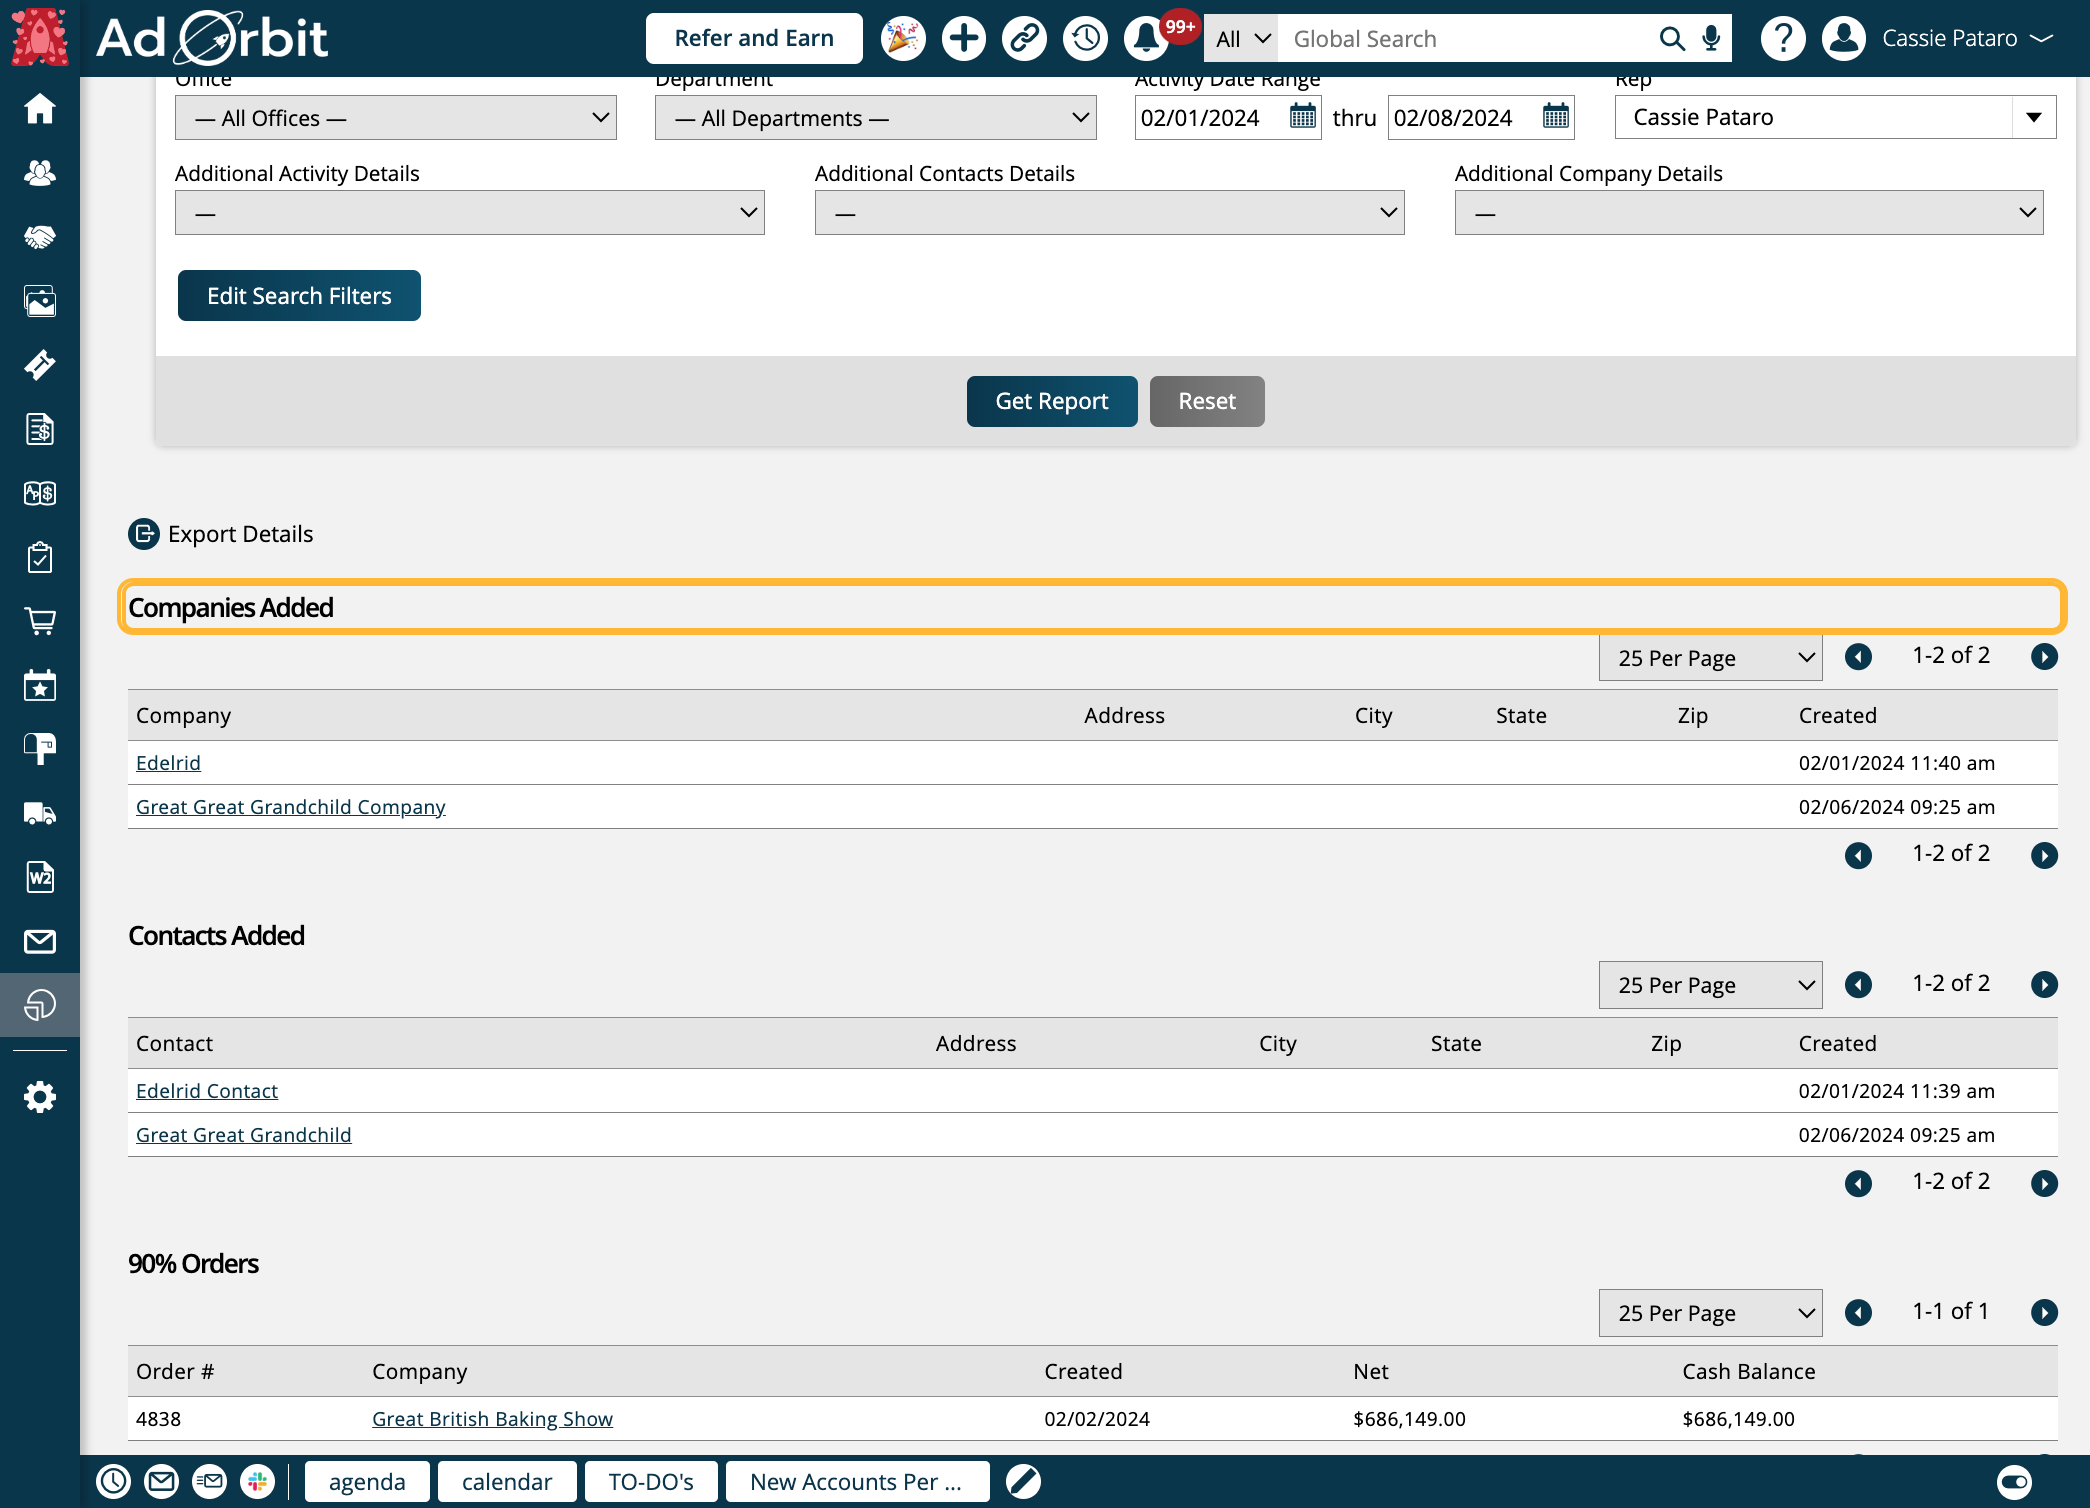Go to next page of Companies Added
2090x1508 pixels.
(x=2044, y=657)
